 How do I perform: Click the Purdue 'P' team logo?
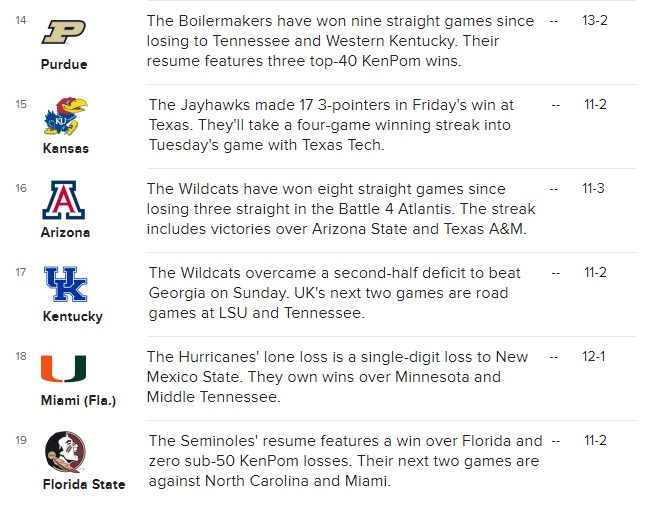pos(64,32)
